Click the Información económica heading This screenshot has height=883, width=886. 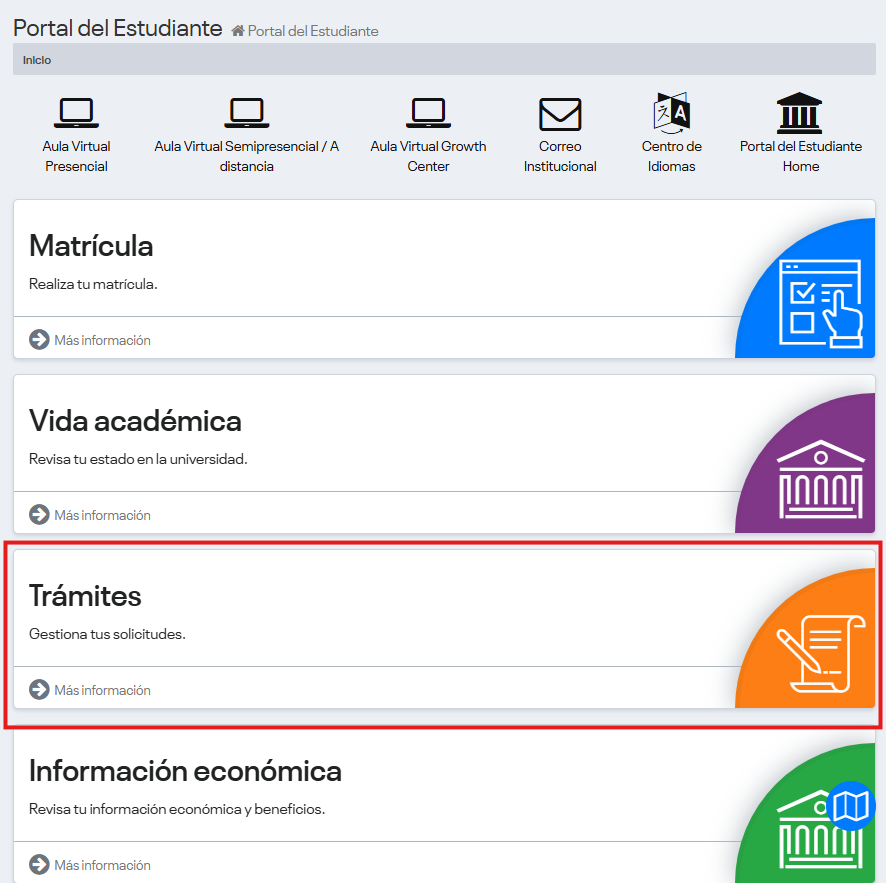pos(185,771)
